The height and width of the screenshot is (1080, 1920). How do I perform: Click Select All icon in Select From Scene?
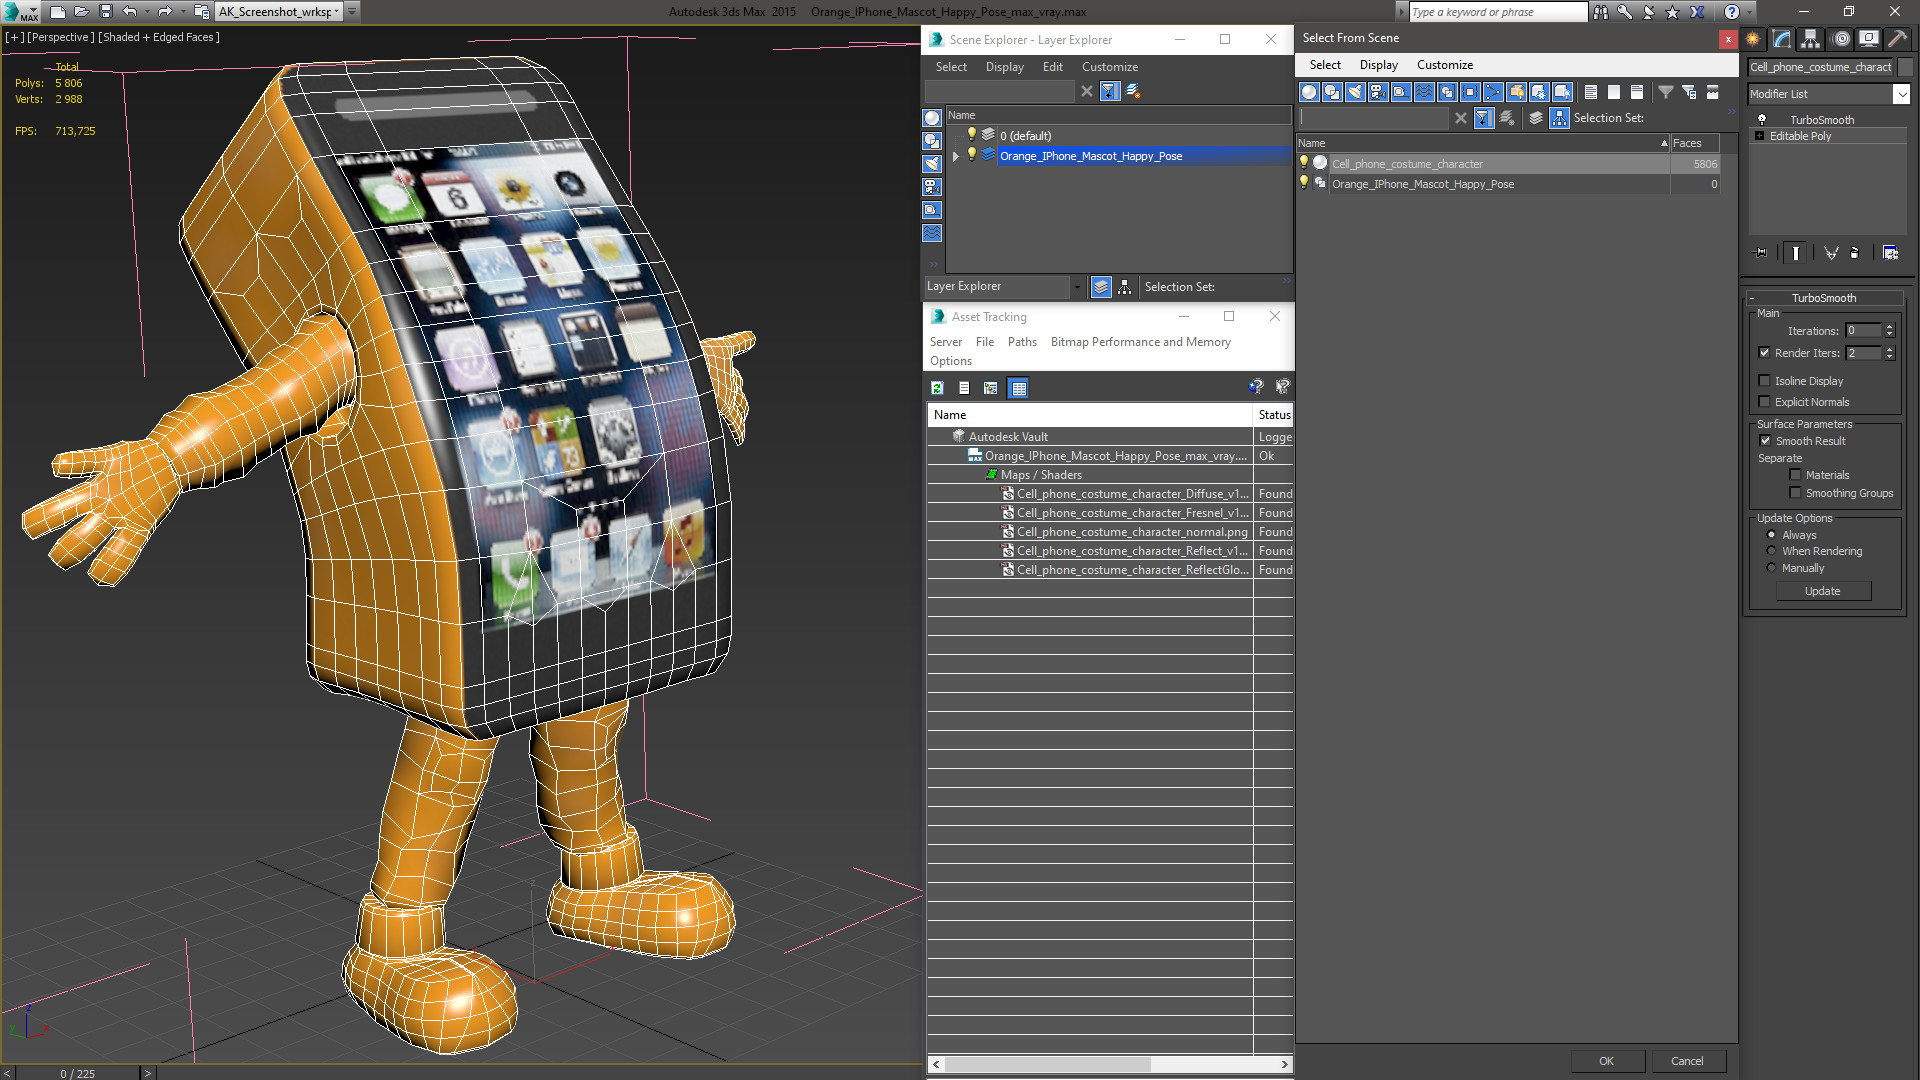click(1591, 92)
